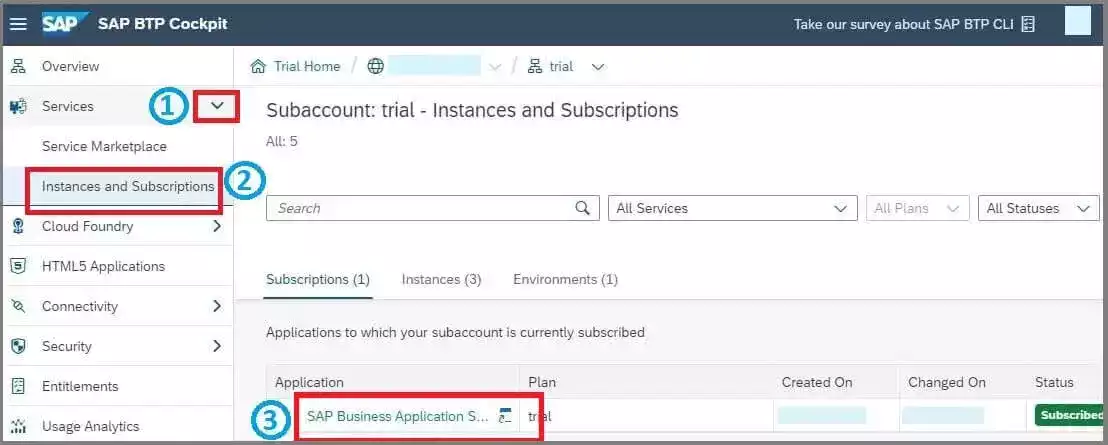Click the Security shield icon
The image size is (1108, 445).
18,346
